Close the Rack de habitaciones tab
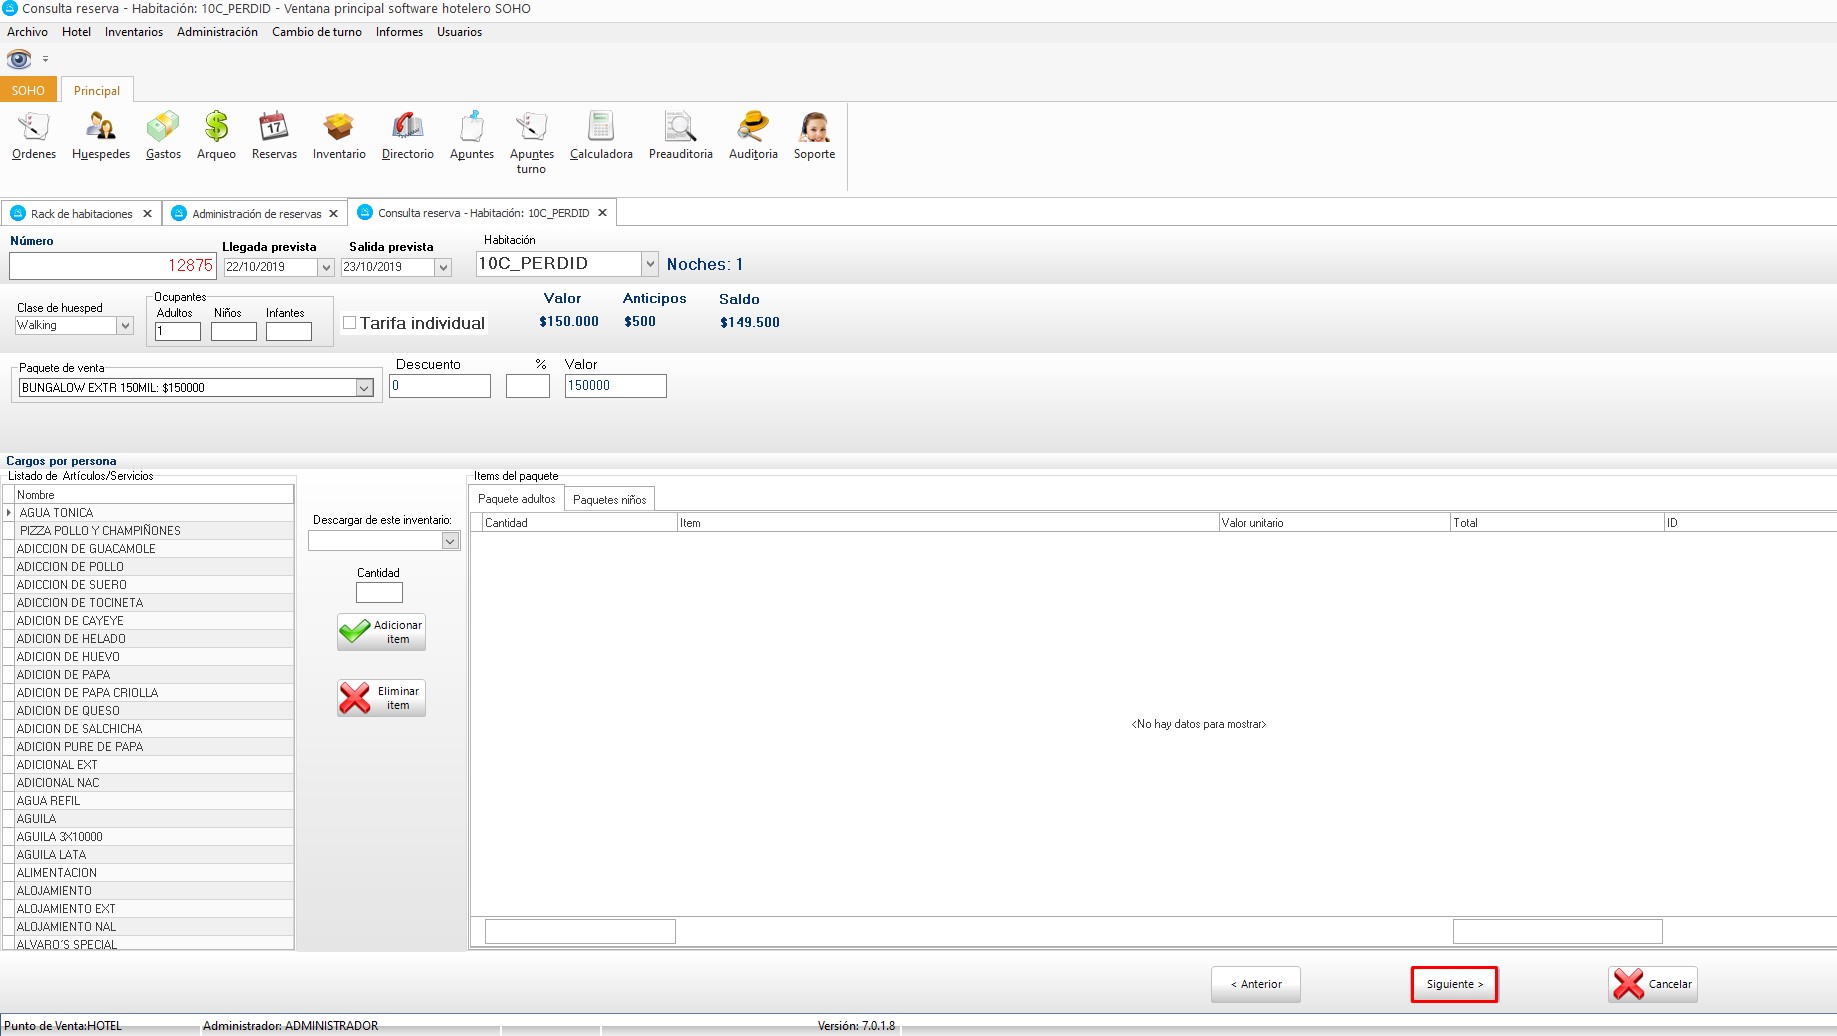Viewport: 1837px width, 1036px height. pyautogui.click(x=147, y=214)
